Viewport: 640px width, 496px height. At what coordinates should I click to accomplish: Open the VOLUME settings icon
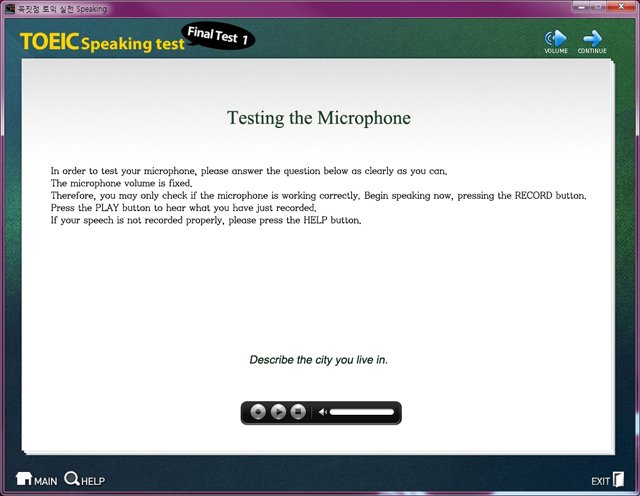556,40
